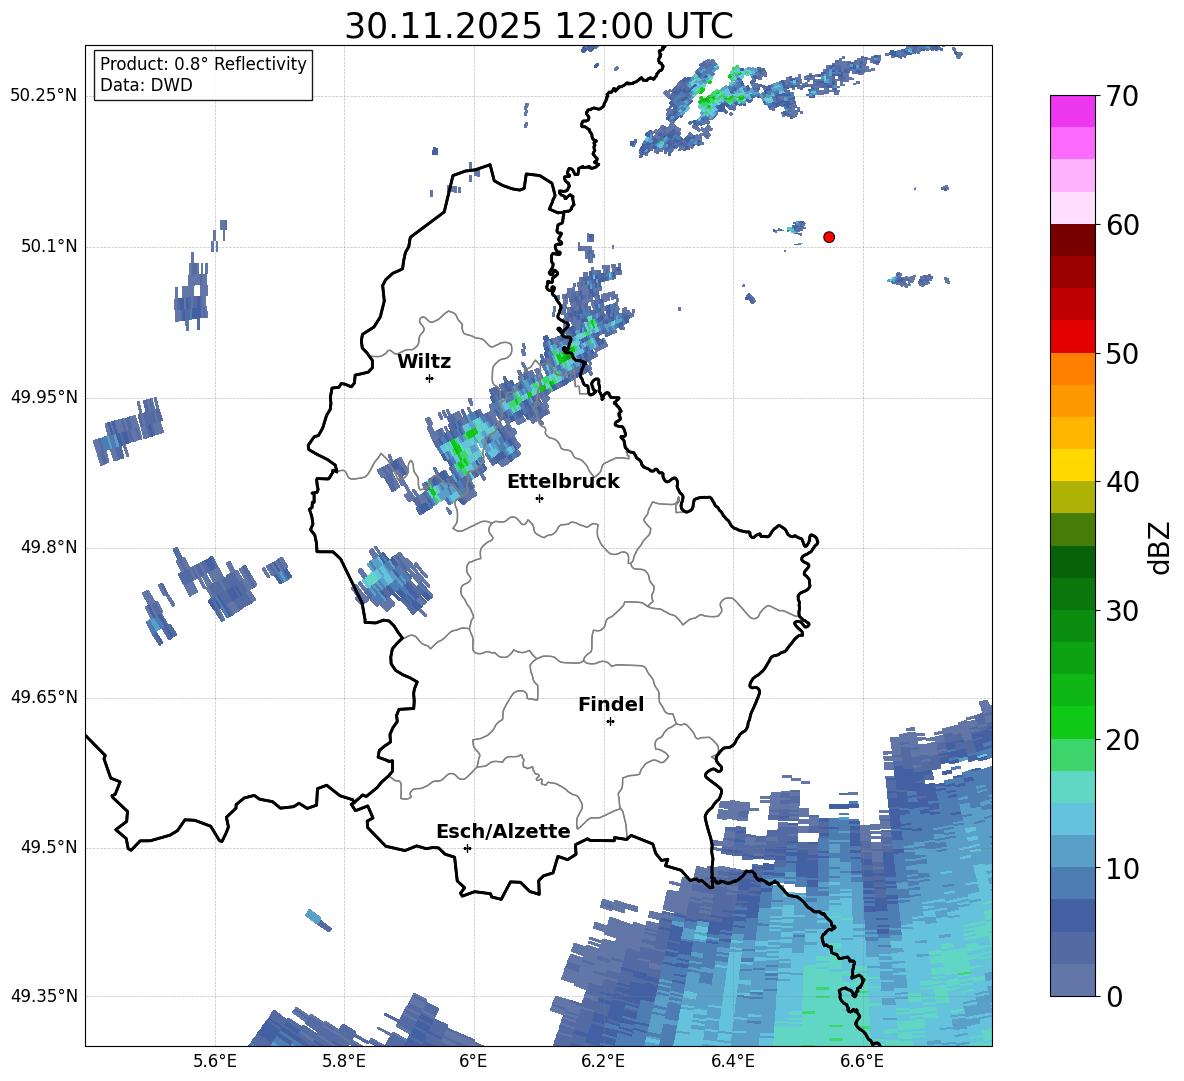Screen dimensions: 1184x1081
Task: Click the 6.6°E longitude label
Action: [862, 1061]
